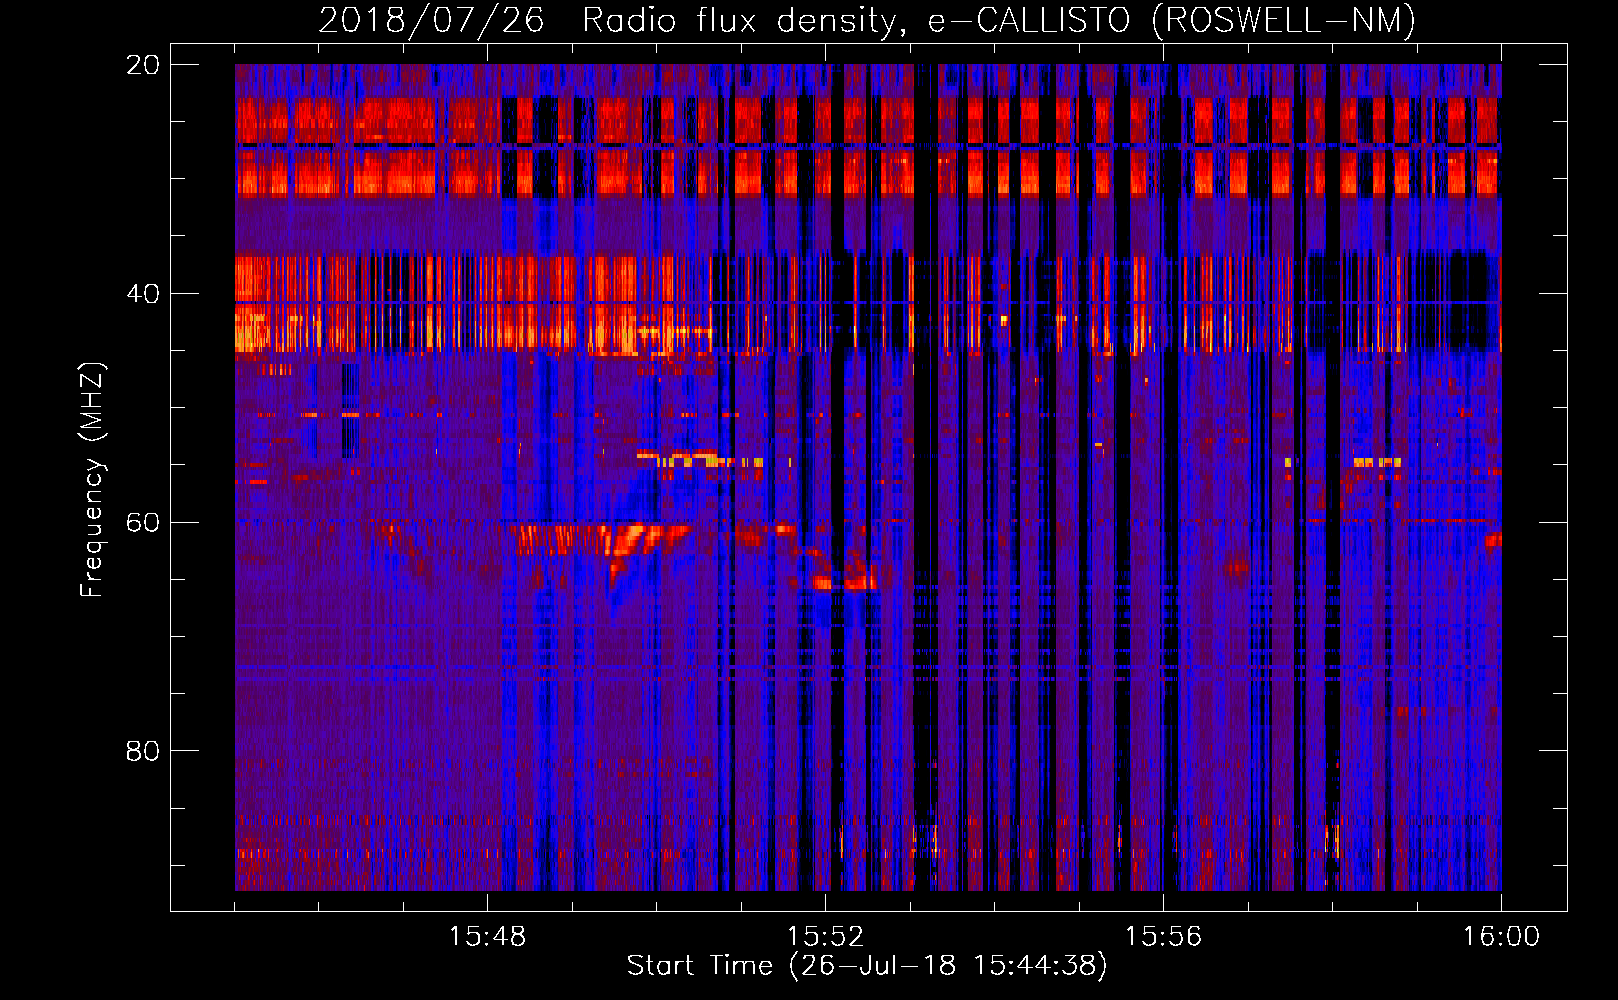The image size is (1618, 1000).
Task: Click the '80' frequency tick label
Action: 142,751
